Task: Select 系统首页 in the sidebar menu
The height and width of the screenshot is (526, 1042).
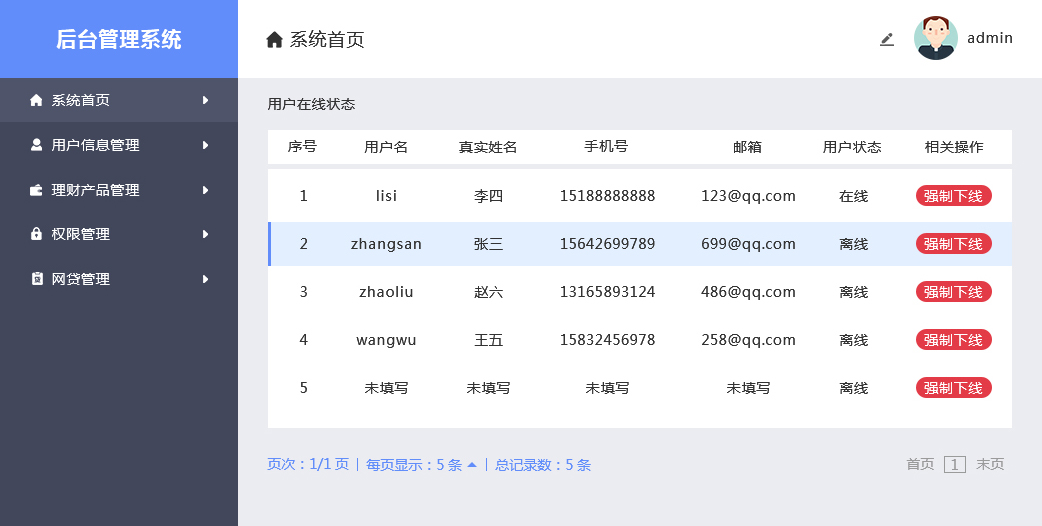Action: (x=81, y=100)
